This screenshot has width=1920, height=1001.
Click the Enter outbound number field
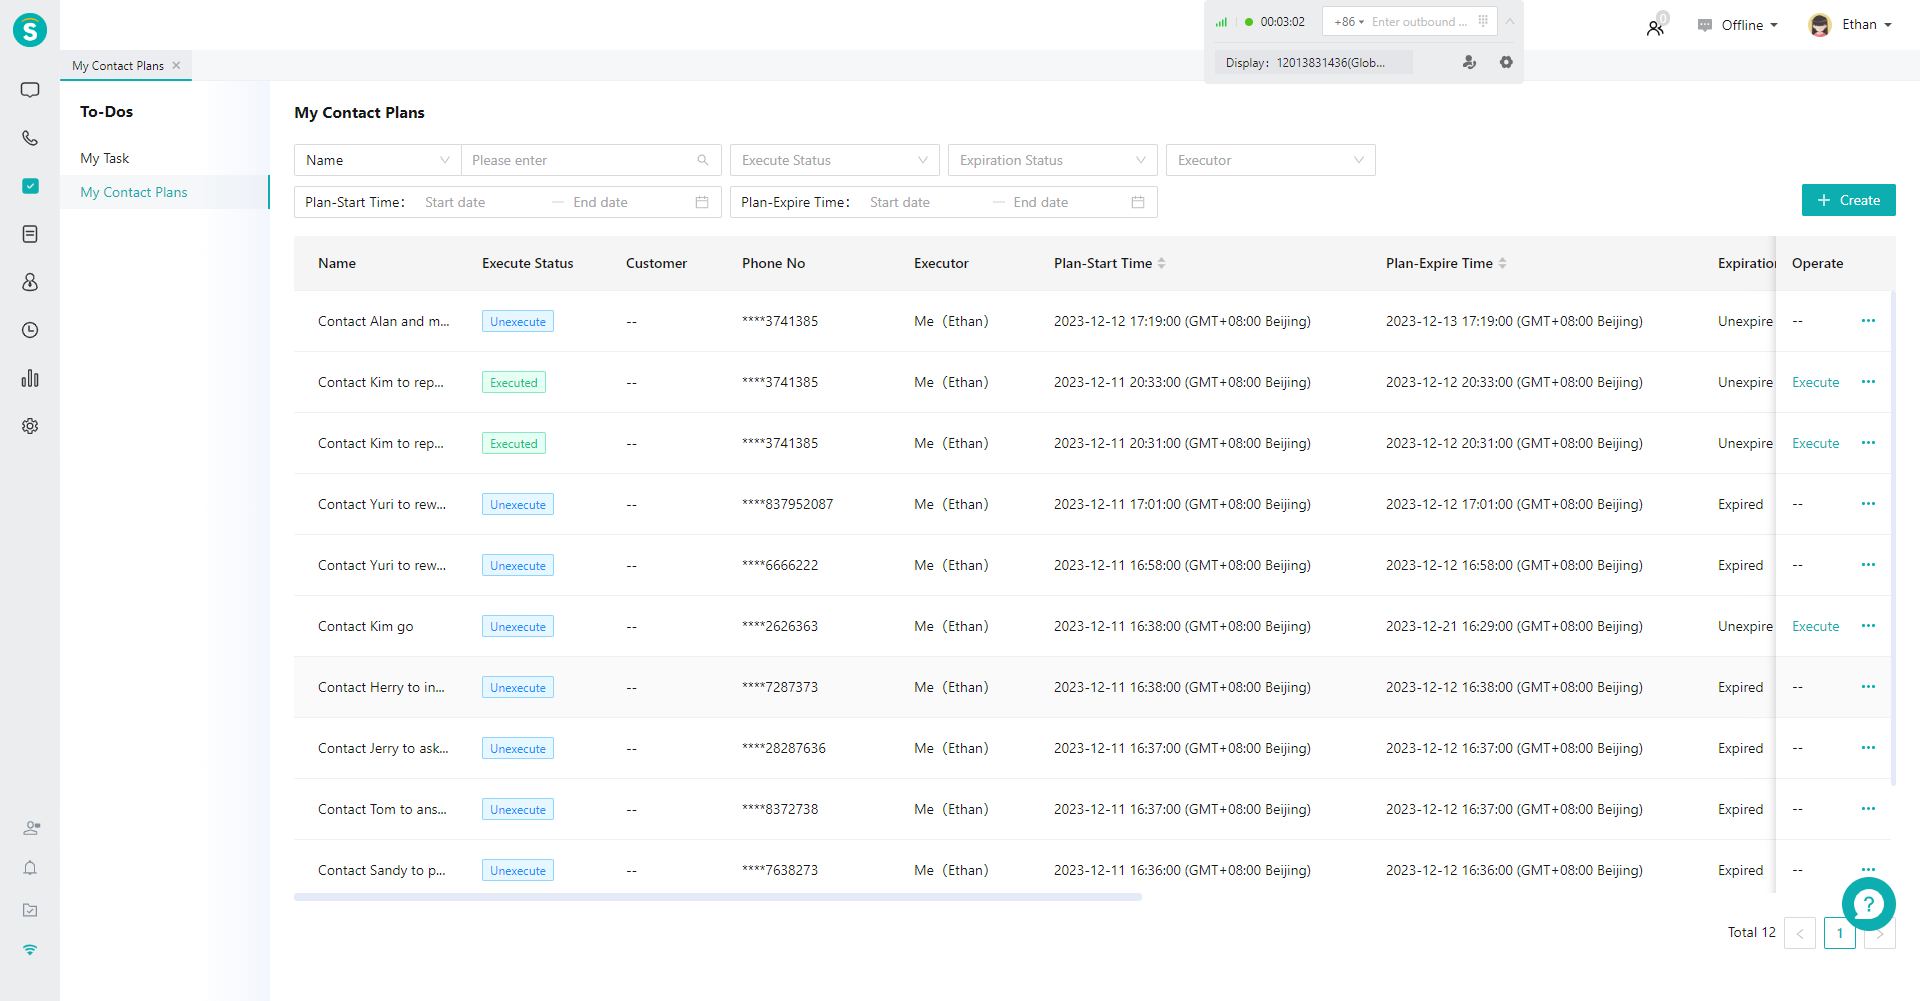tap(1420, 21)
